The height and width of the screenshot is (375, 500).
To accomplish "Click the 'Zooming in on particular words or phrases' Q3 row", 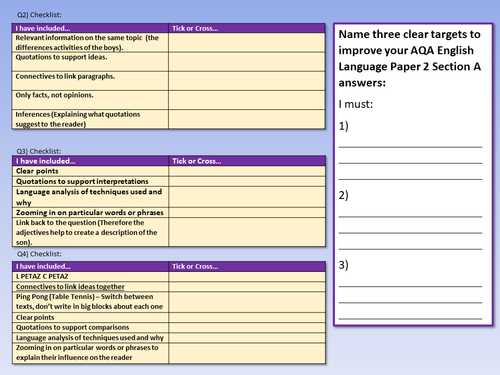I will 169,212.
